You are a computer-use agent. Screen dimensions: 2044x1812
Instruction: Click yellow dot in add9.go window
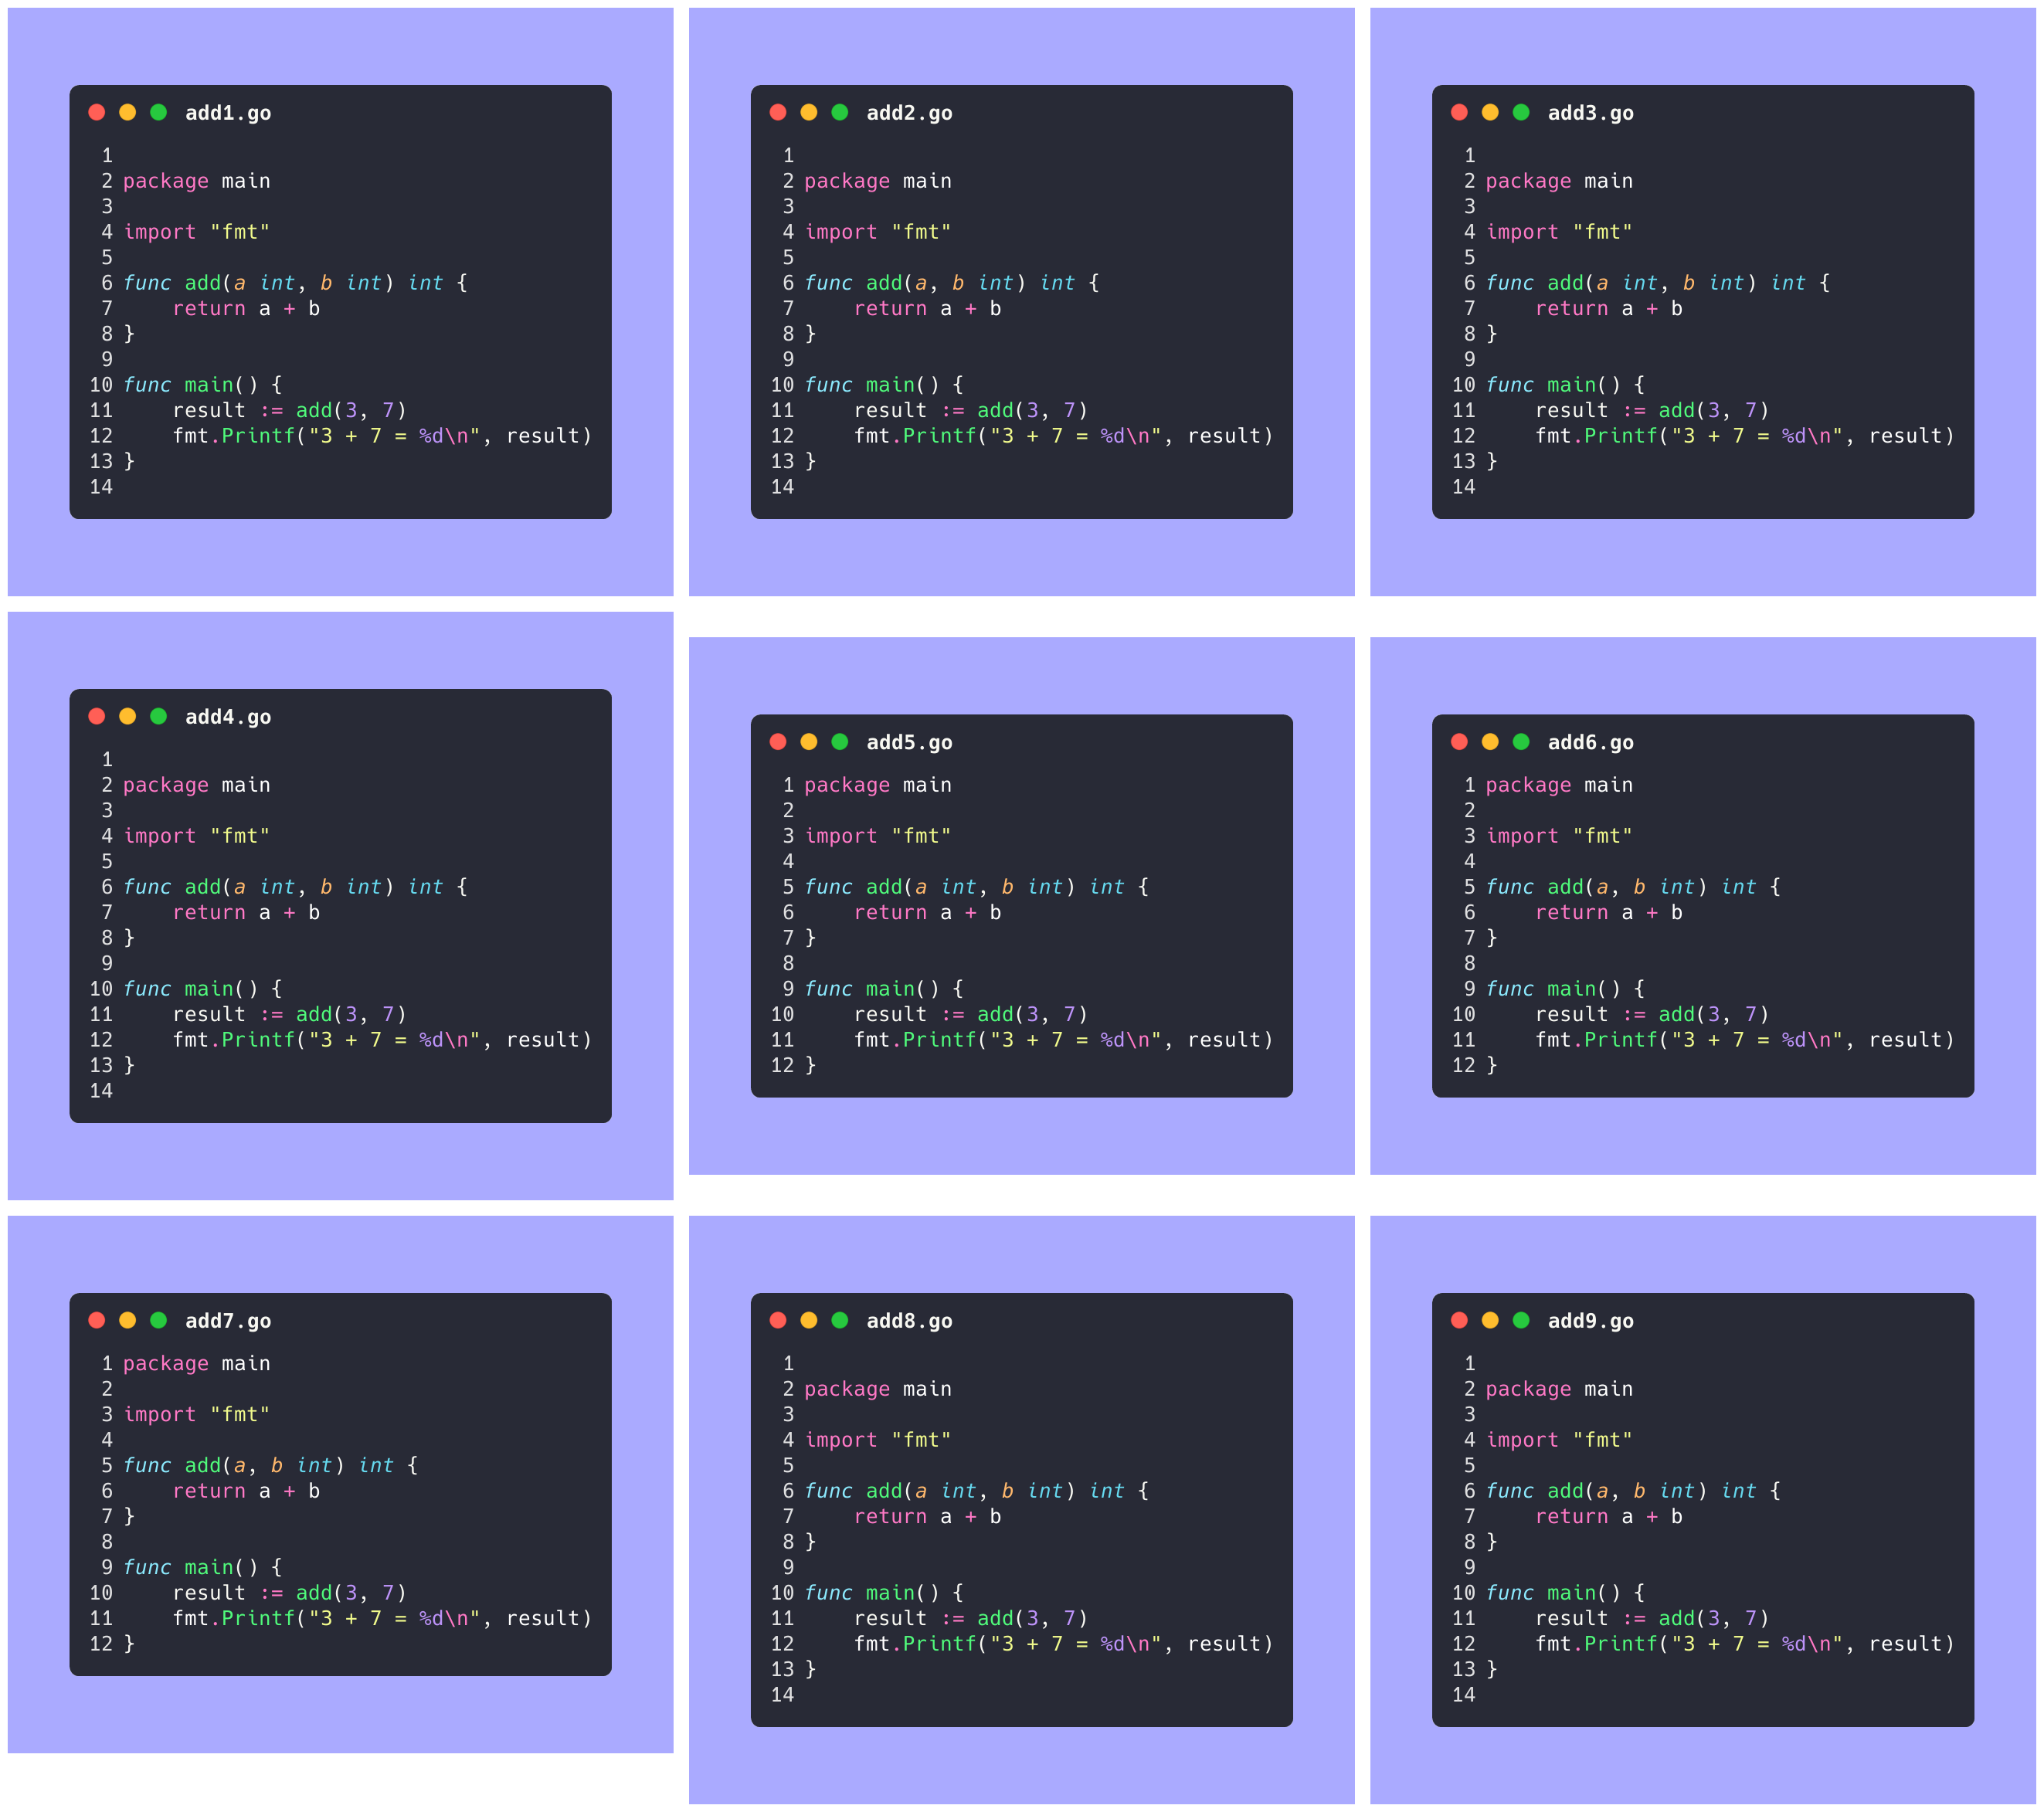coord(1490,1320)
